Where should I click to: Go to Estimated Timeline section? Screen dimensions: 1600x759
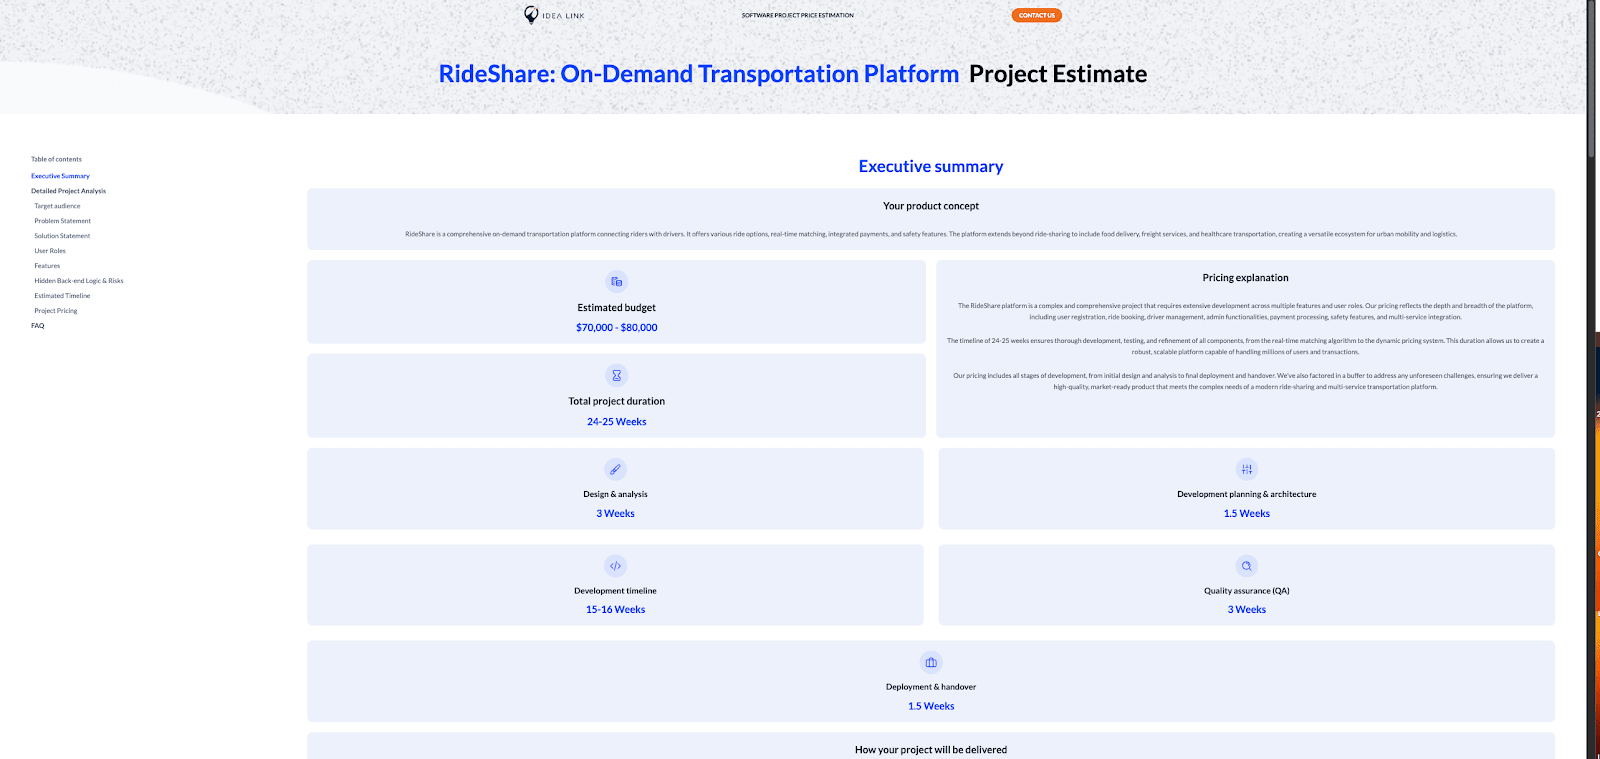pos(62,296)
